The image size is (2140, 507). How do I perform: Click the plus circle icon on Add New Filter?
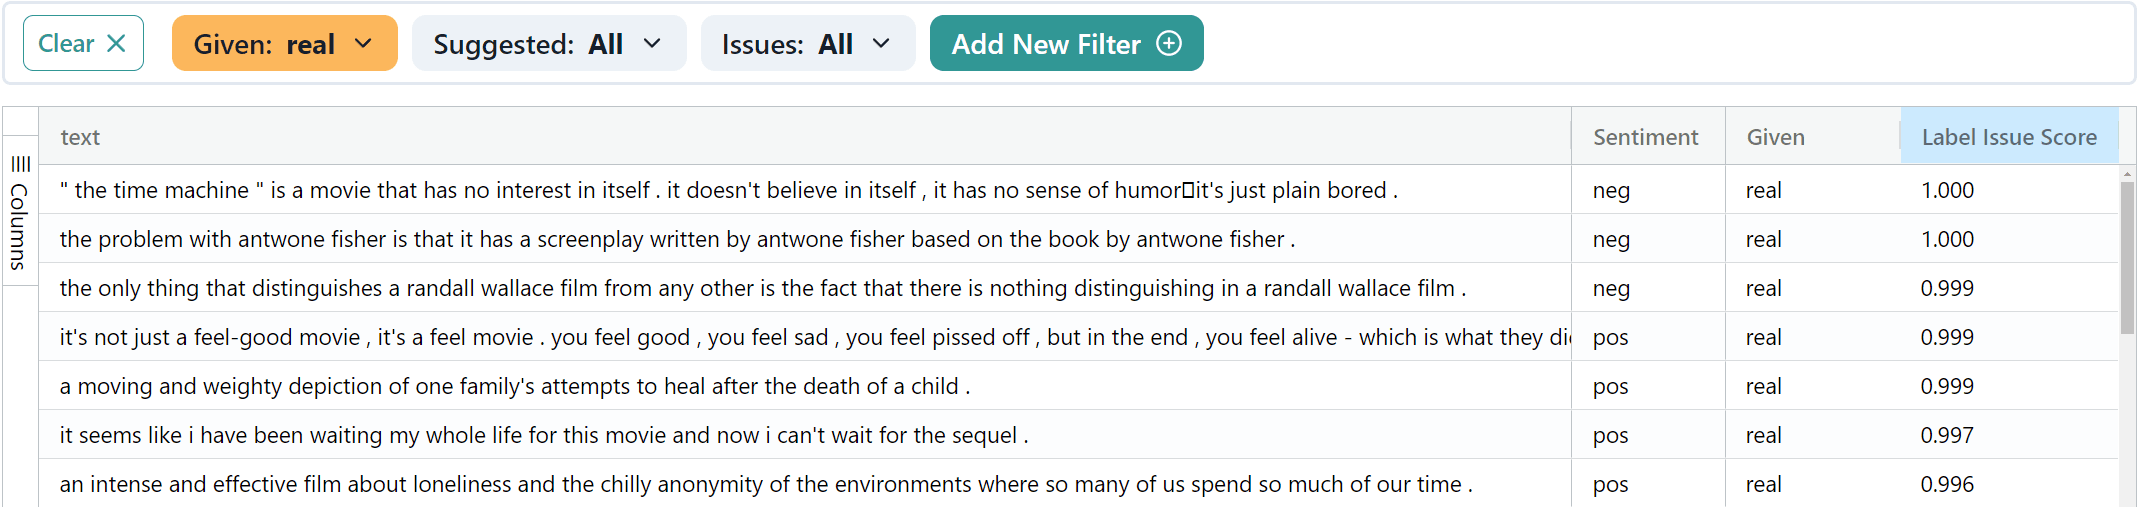tap(1169, 44)
